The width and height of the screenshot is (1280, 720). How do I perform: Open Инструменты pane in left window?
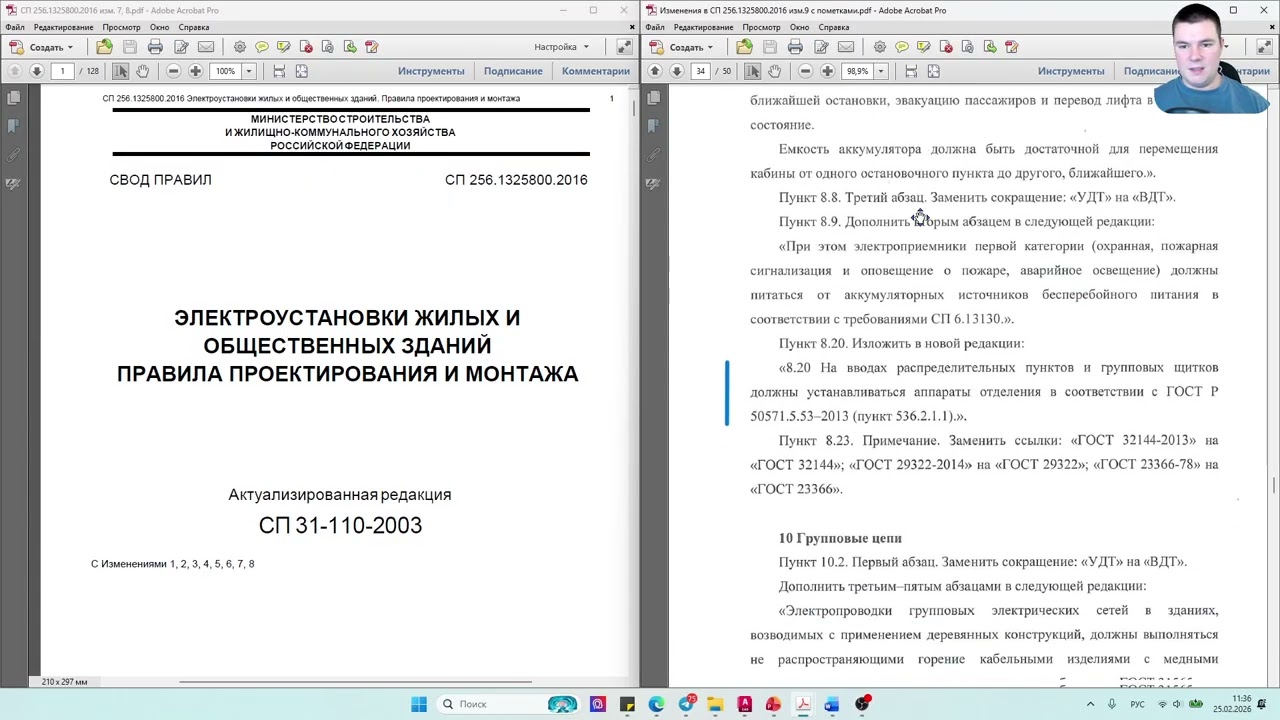[x=431, y=71]
